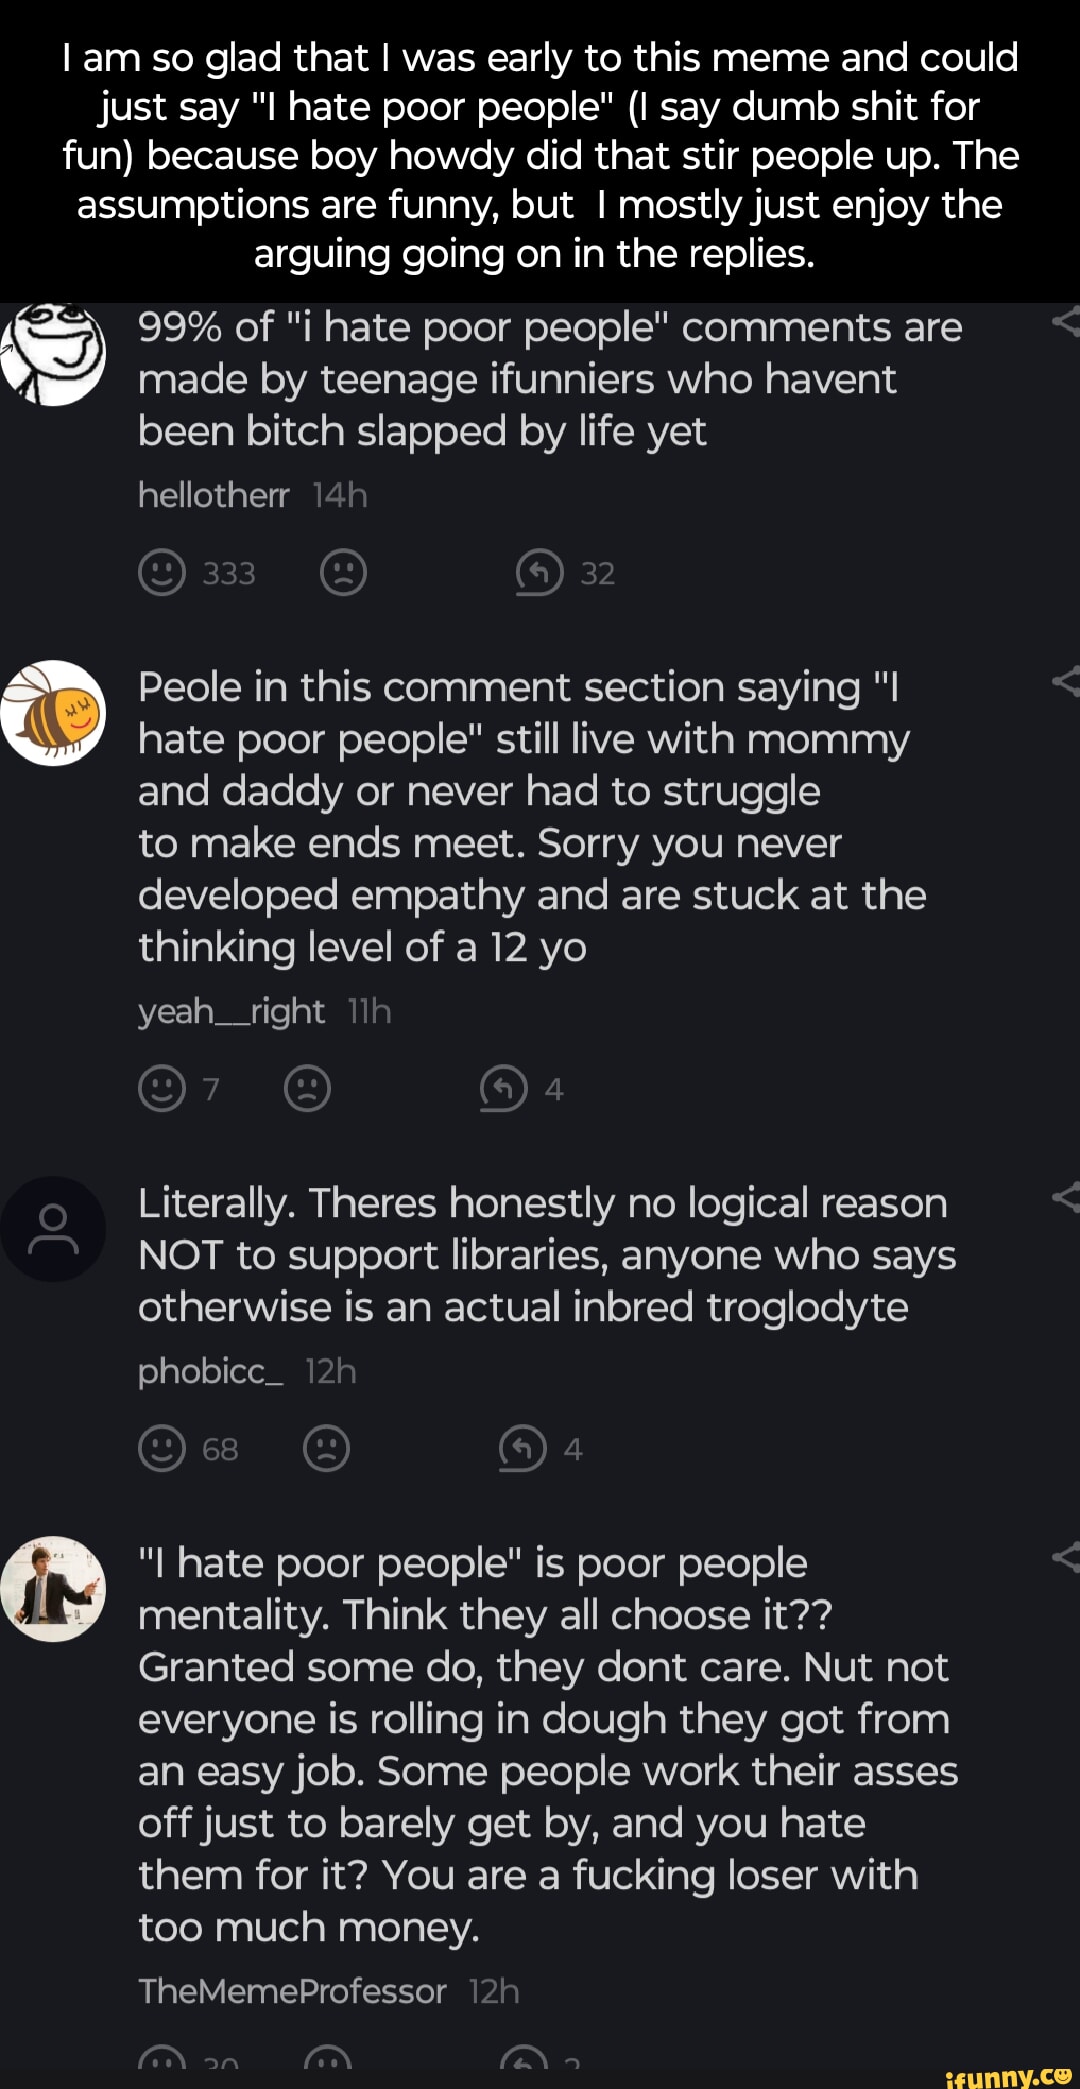Share yeah__right's comment via the share arrow
The width and height of the screenshot is (1080, 2089).
(x=1066, y=682)
